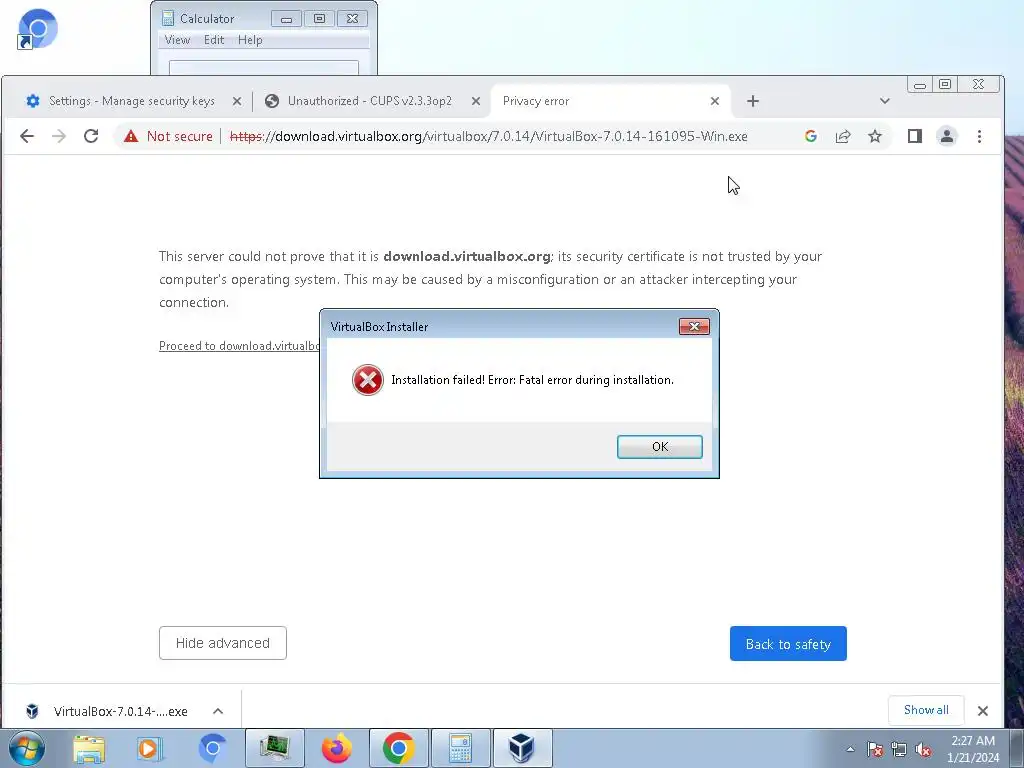
Task: Go back to previous page in Chrome
Action: coord(27,136)
